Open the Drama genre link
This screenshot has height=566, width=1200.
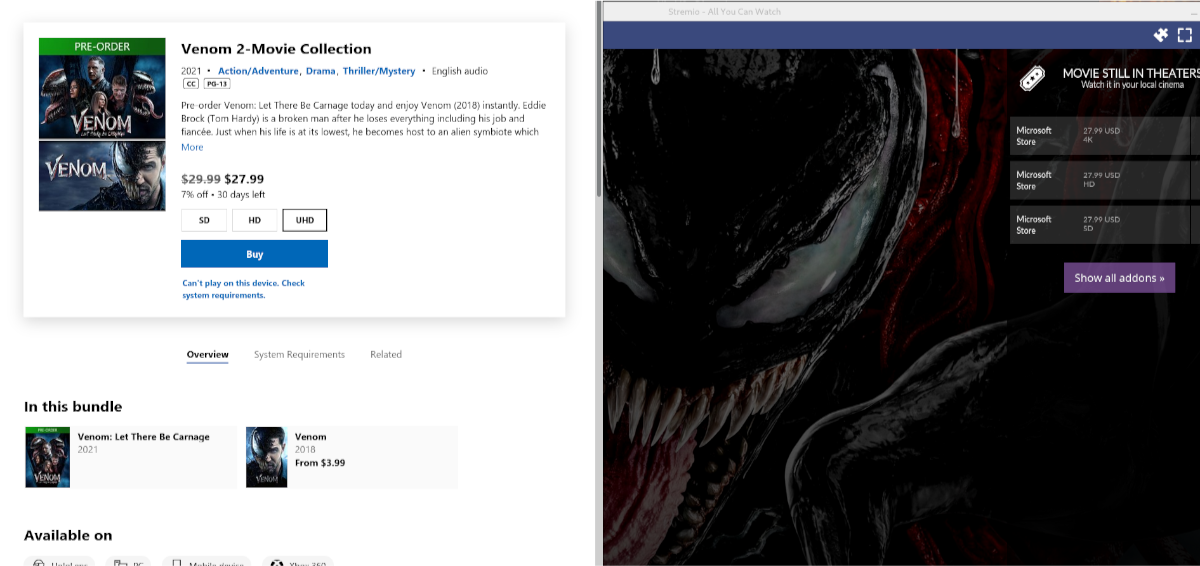point(321,71)
